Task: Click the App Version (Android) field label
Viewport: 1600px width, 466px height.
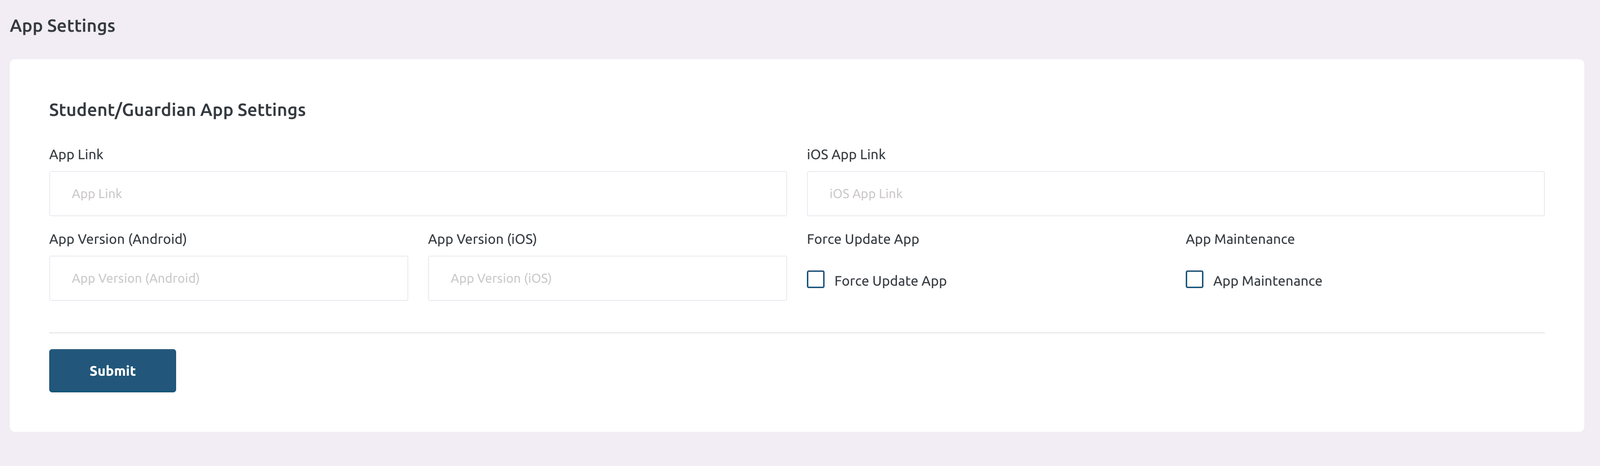Action: (x=118, y=240)
